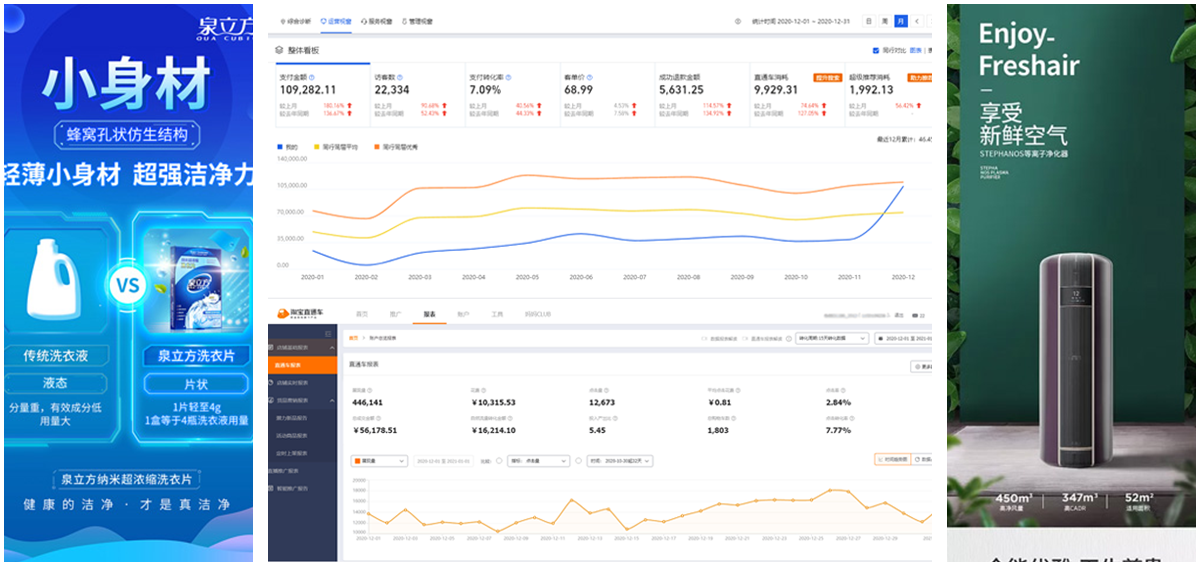Click info icon next to 平均点击花费
This screenshot has height=566, width=1200.
738,390
